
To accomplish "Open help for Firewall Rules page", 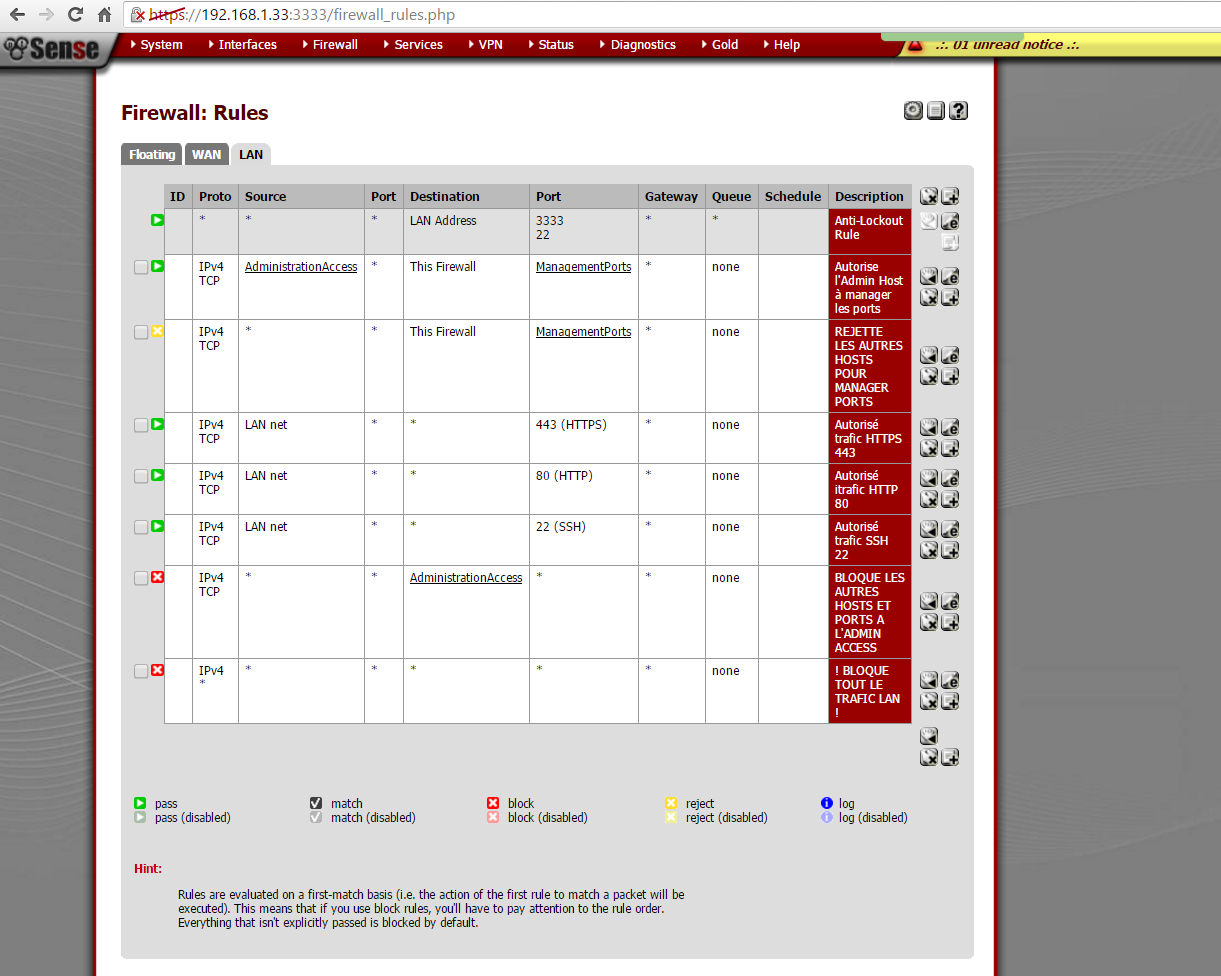I will 958,111.
